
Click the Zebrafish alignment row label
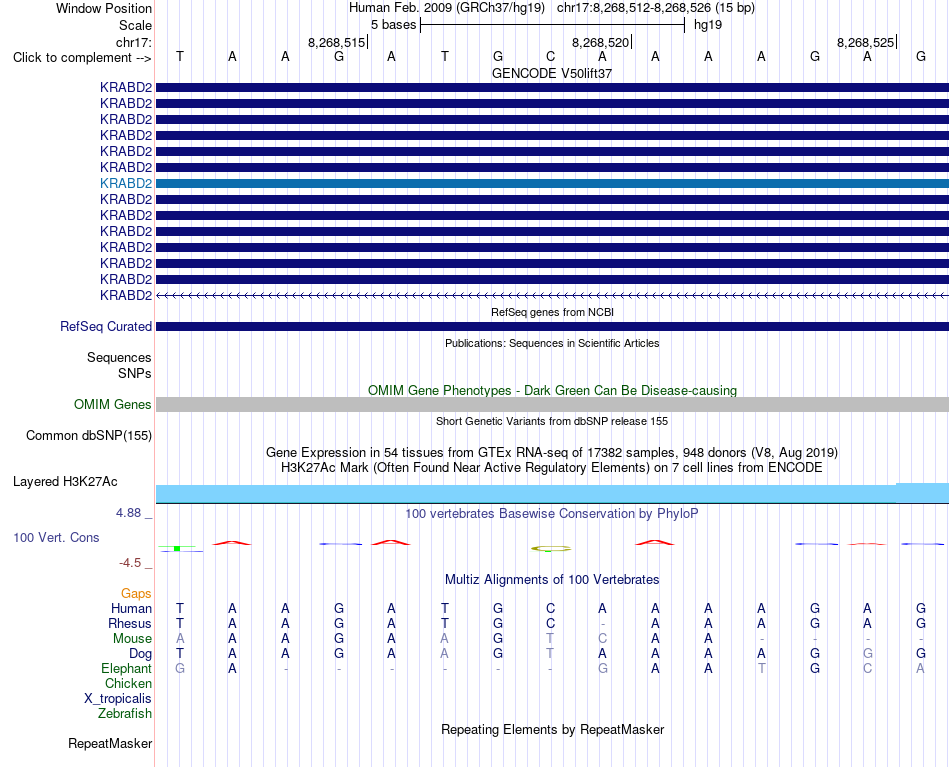tap(125, 714)
